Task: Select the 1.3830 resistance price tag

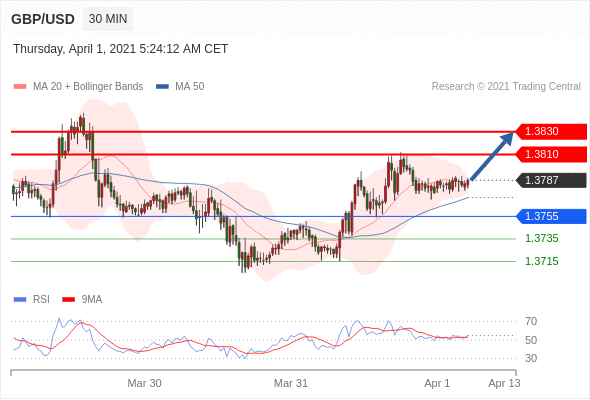Action: pyautogui.click(x=550, y=131)
